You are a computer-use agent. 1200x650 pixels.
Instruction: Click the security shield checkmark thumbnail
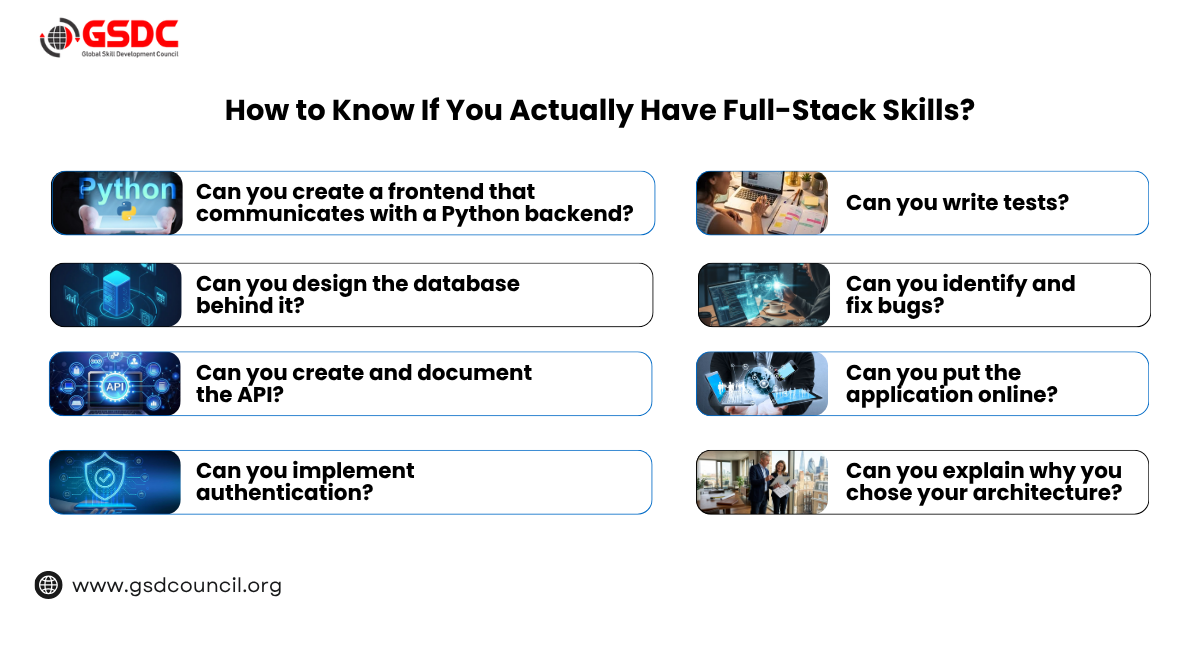116,482
